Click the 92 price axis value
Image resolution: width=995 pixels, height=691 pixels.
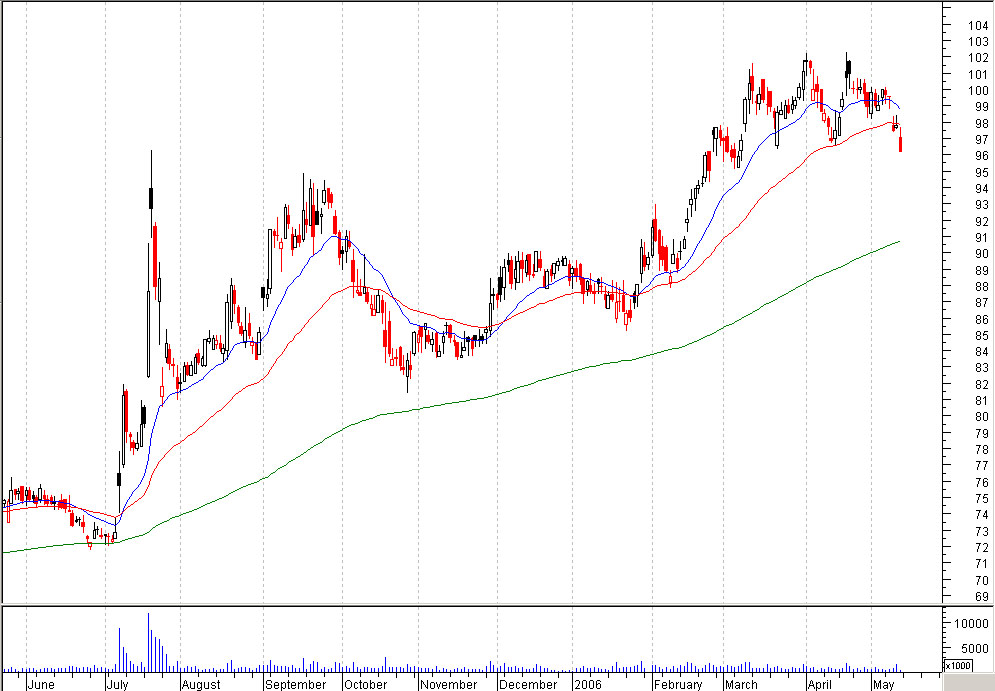982,221
